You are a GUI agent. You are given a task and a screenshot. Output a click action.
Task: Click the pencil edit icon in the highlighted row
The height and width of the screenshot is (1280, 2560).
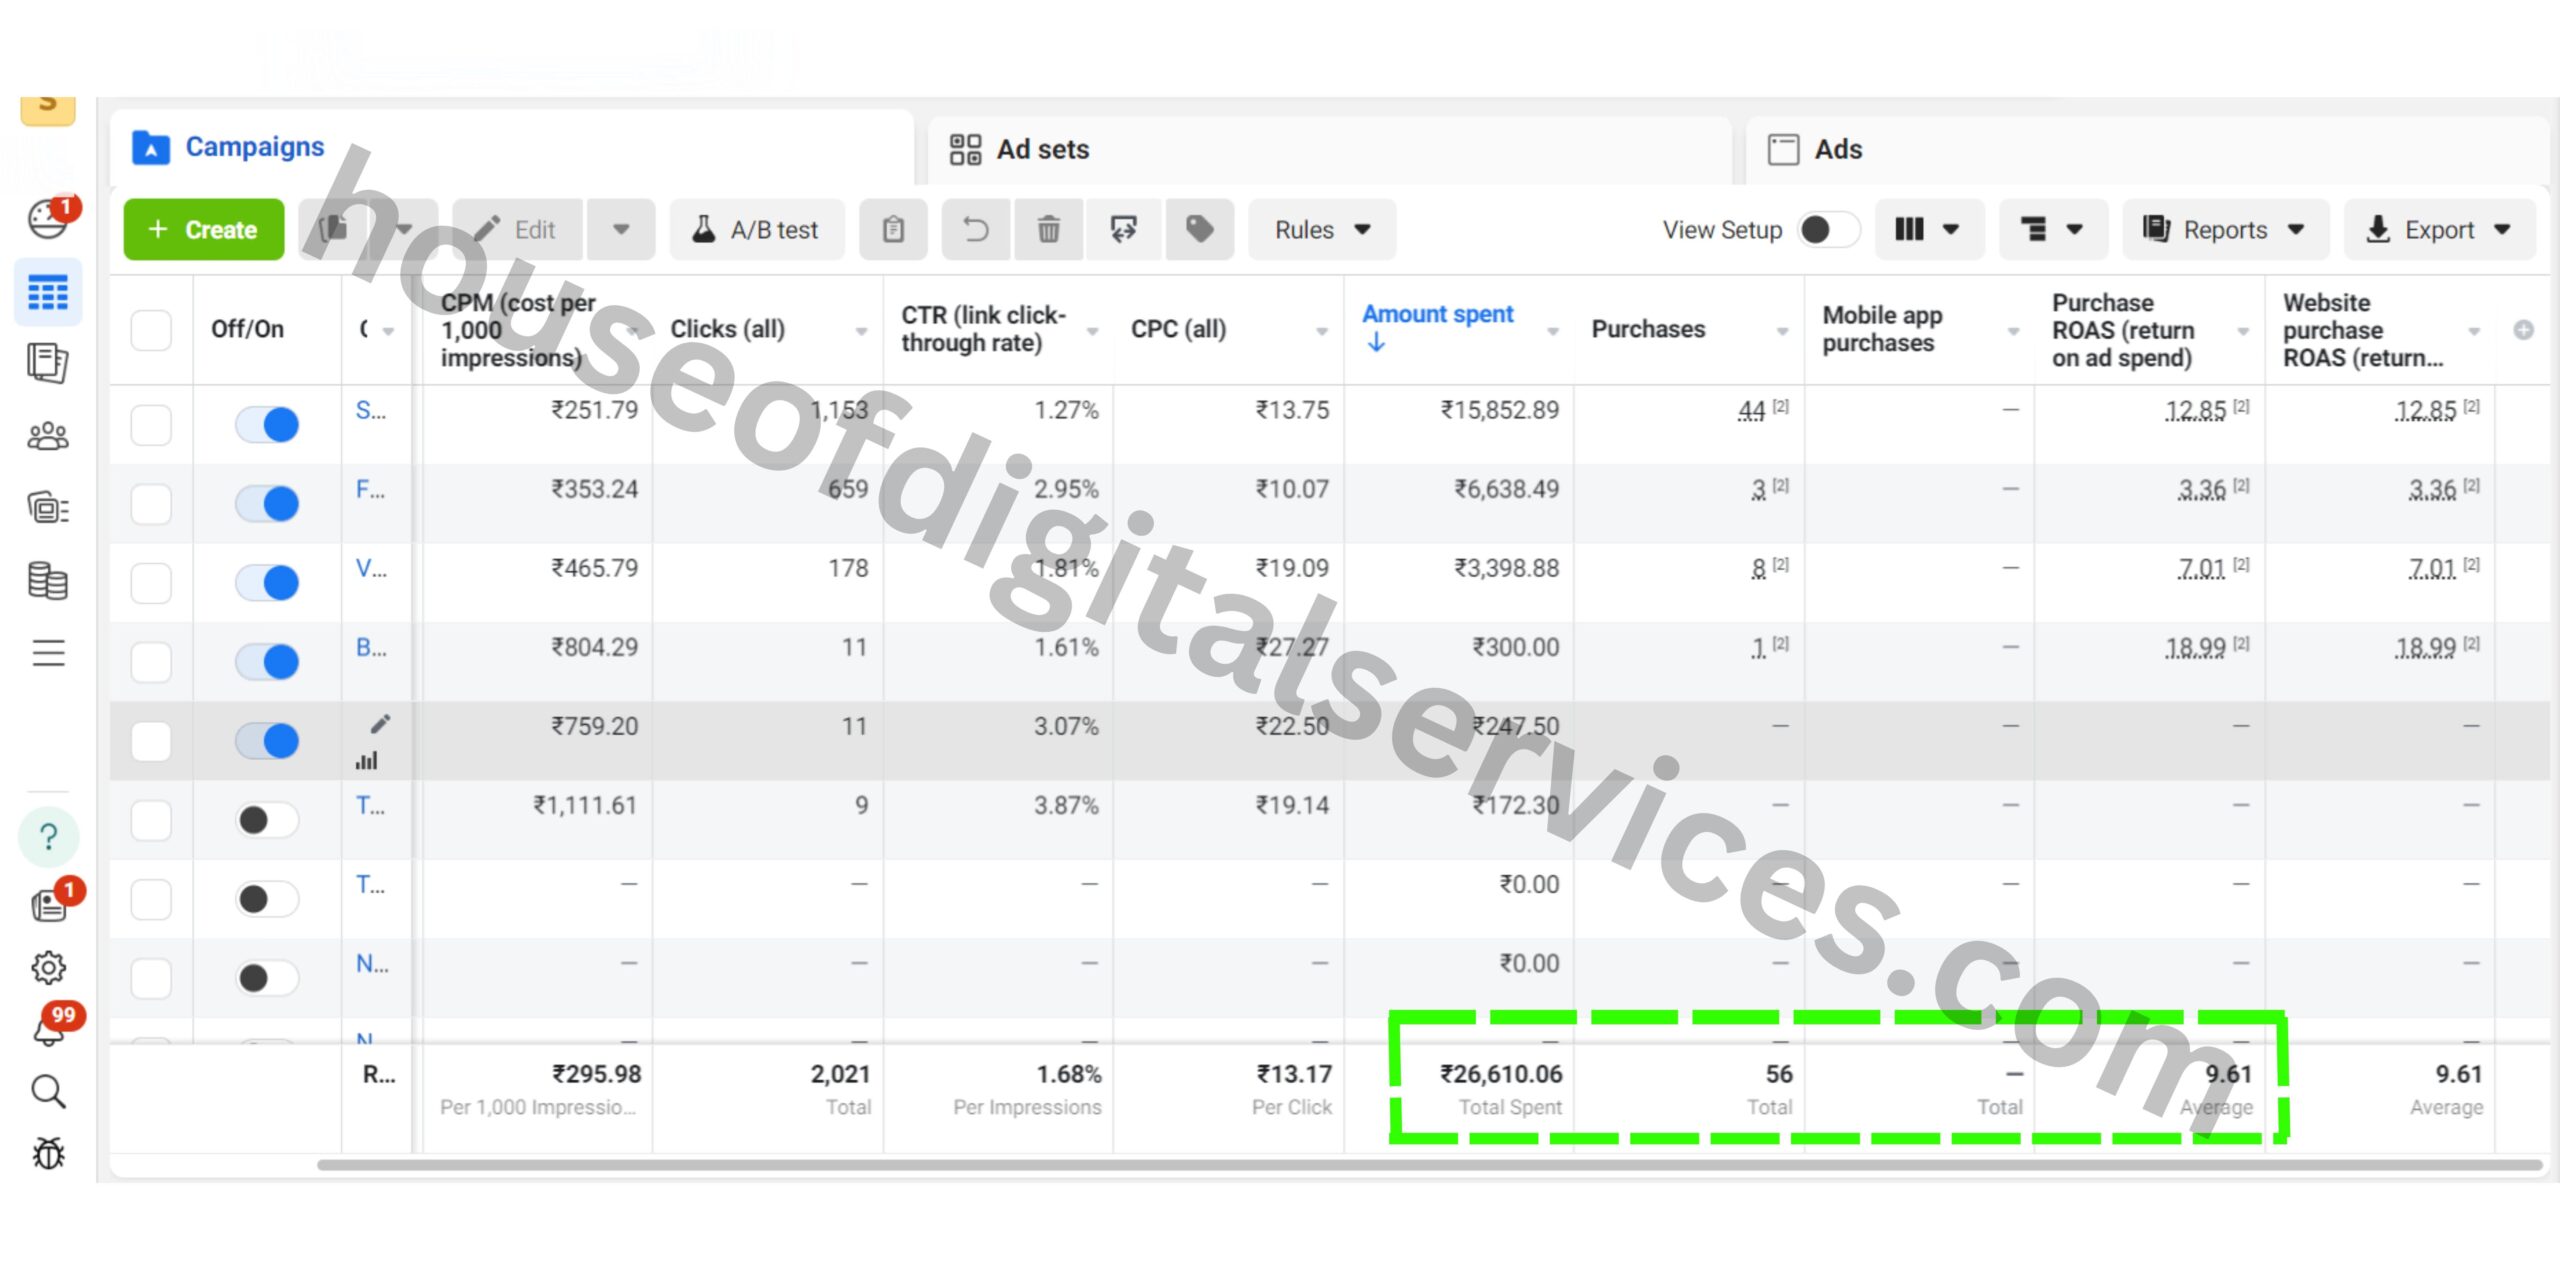pos(380,723)
